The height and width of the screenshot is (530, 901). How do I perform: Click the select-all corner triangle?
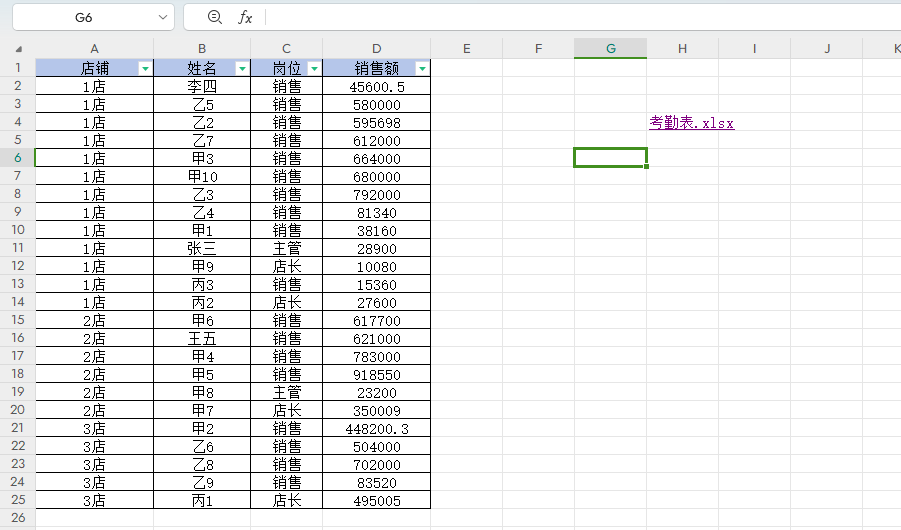(18, 49)
